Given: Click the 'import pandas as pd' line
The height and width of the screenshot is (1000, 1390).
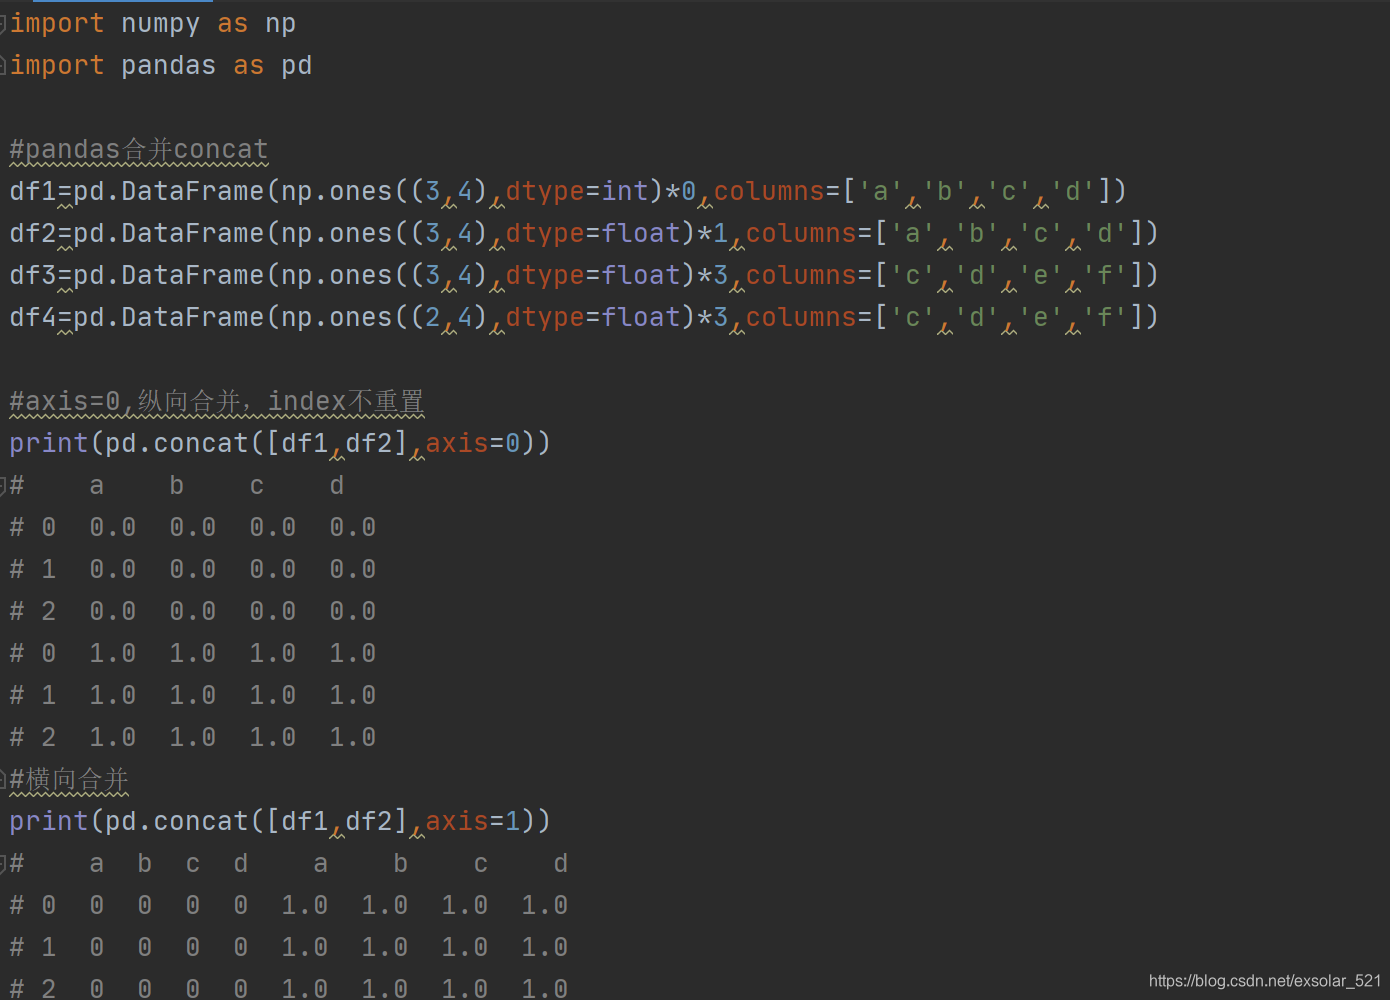Looking at the screenshot, I should coord(161,65).
